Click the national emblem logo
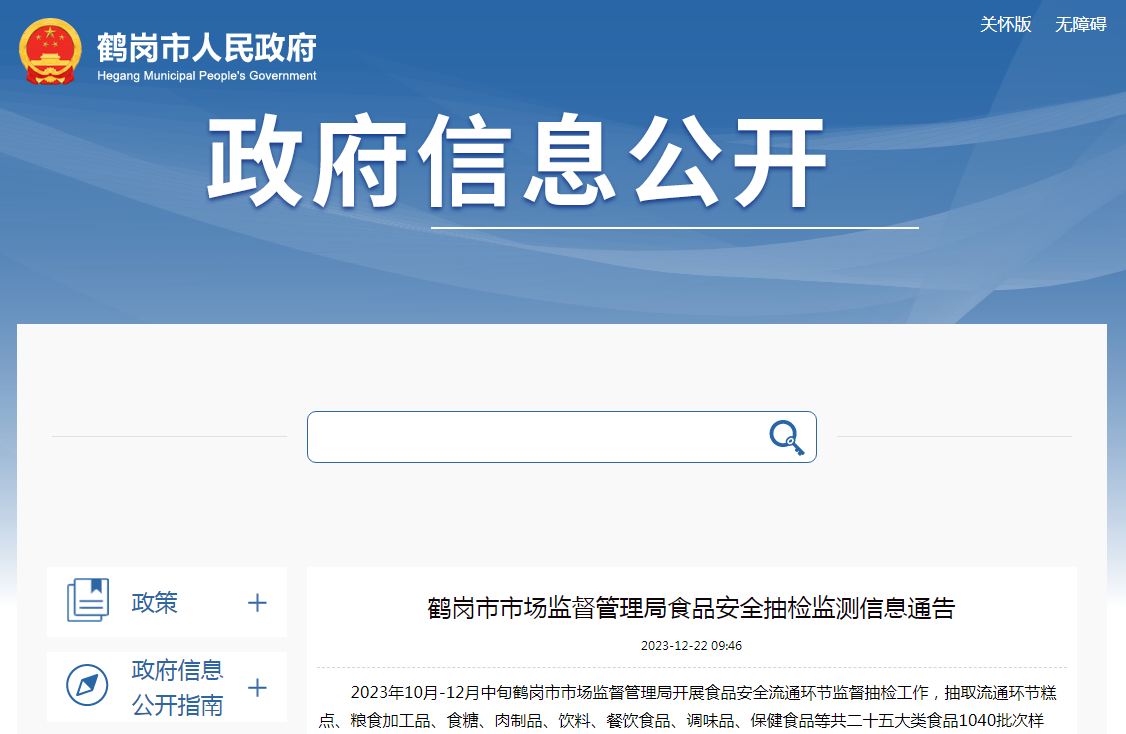The image size is (1126, 734). pos(50,52)
